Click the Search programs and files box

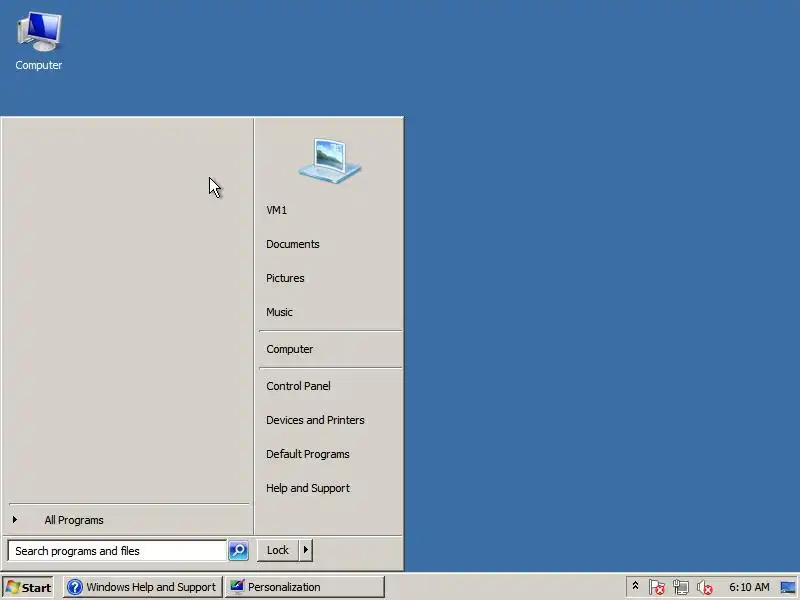click(x=117, y=551)
